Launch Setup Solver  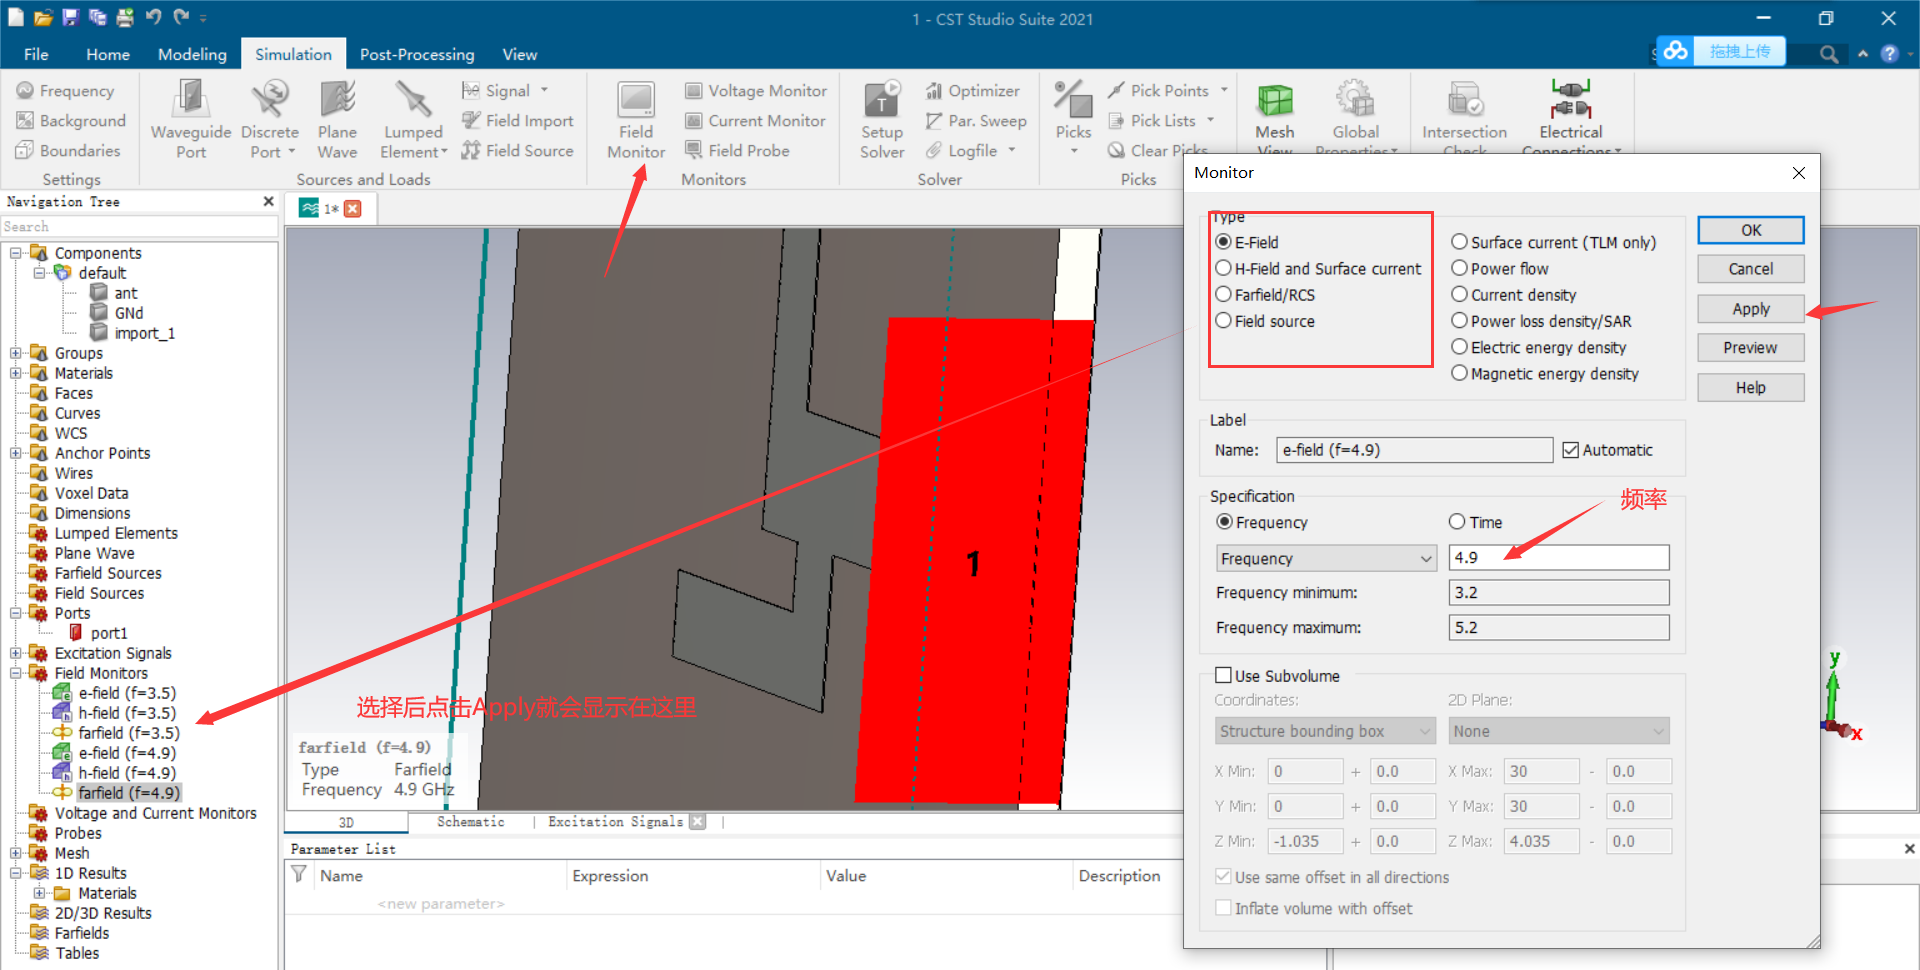click(x=882, y=120)
